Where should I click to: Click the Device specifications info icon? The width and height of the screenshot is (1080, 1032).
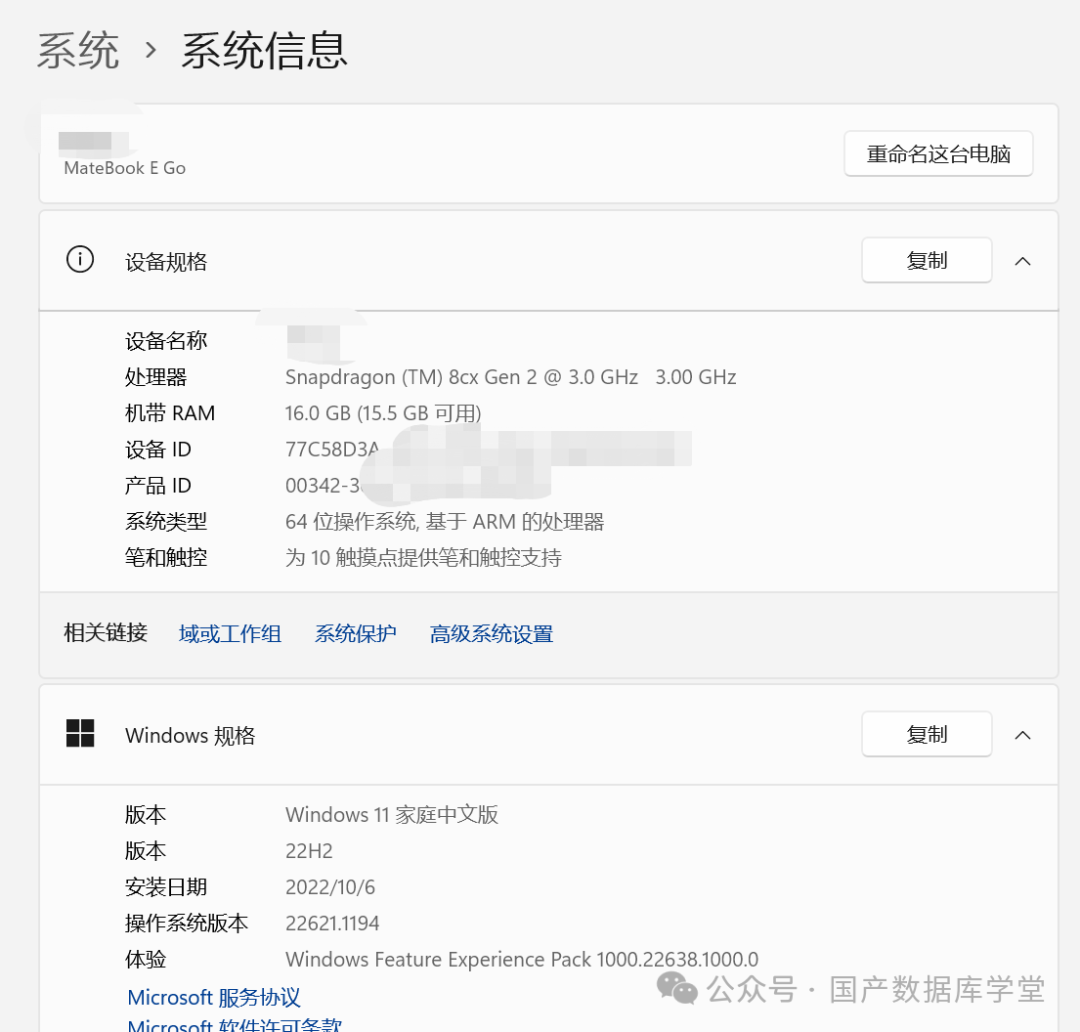pos(80,260)
